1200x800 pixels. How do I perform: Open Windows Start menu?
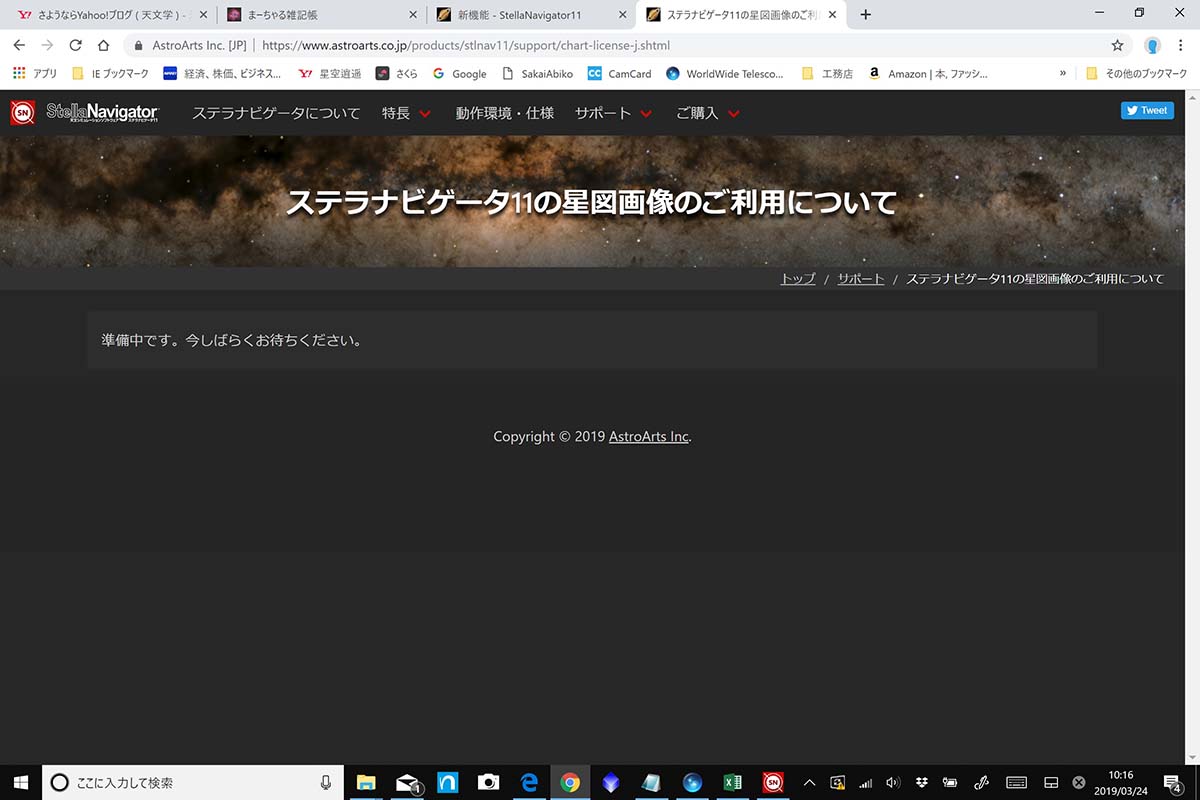tap(20, 782)
